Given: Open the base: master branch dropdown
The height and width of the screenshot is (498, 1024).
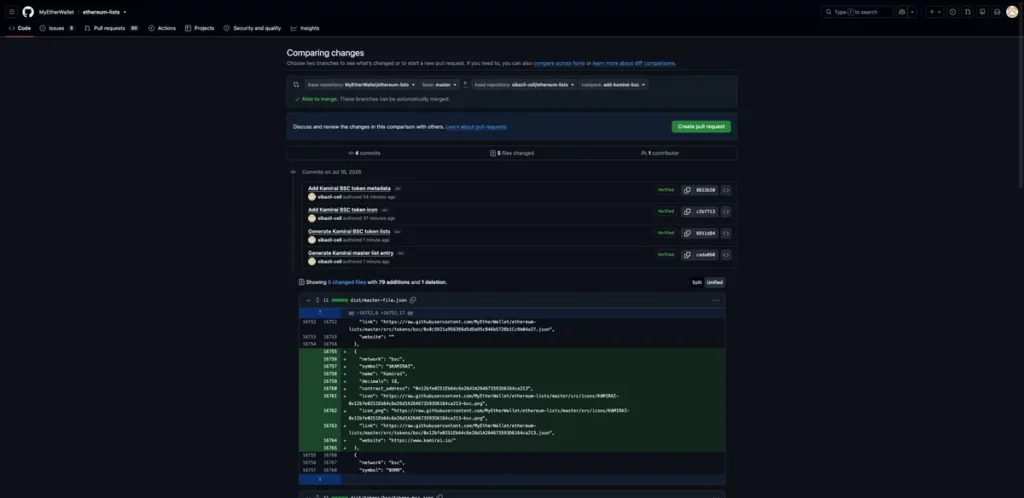Looking at the screenshot, I should pyautogui.click(x=439, y=85).
